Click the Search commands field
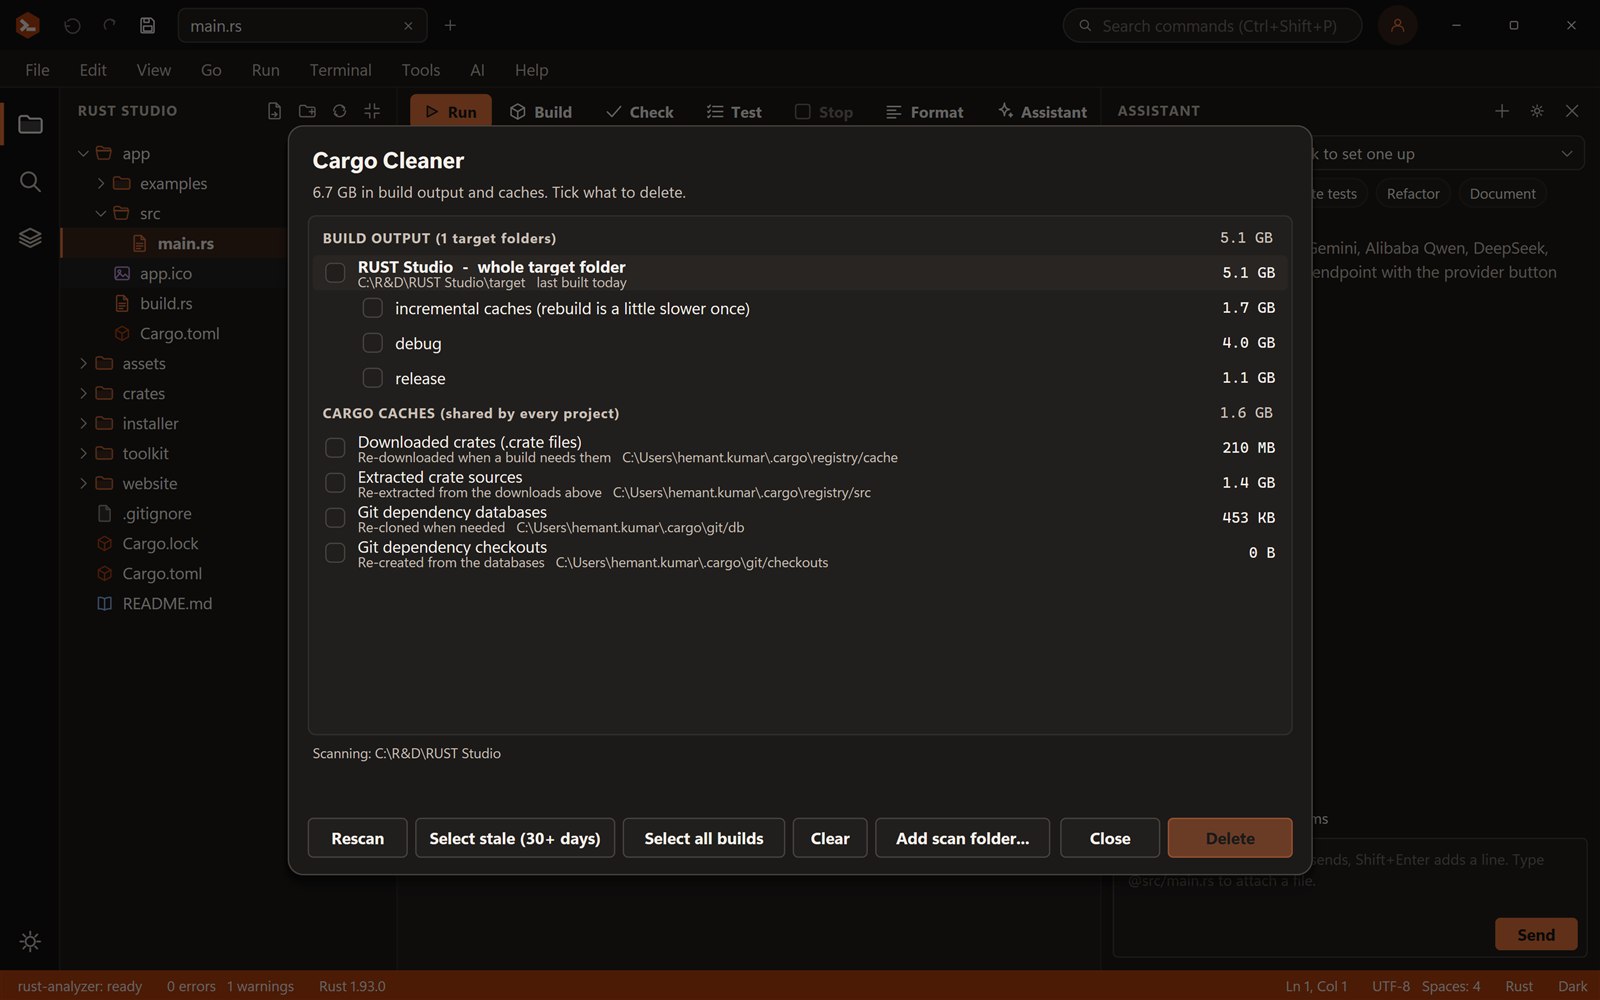The width and height of the screenshot is (1600, 1000). point(1212,26)
